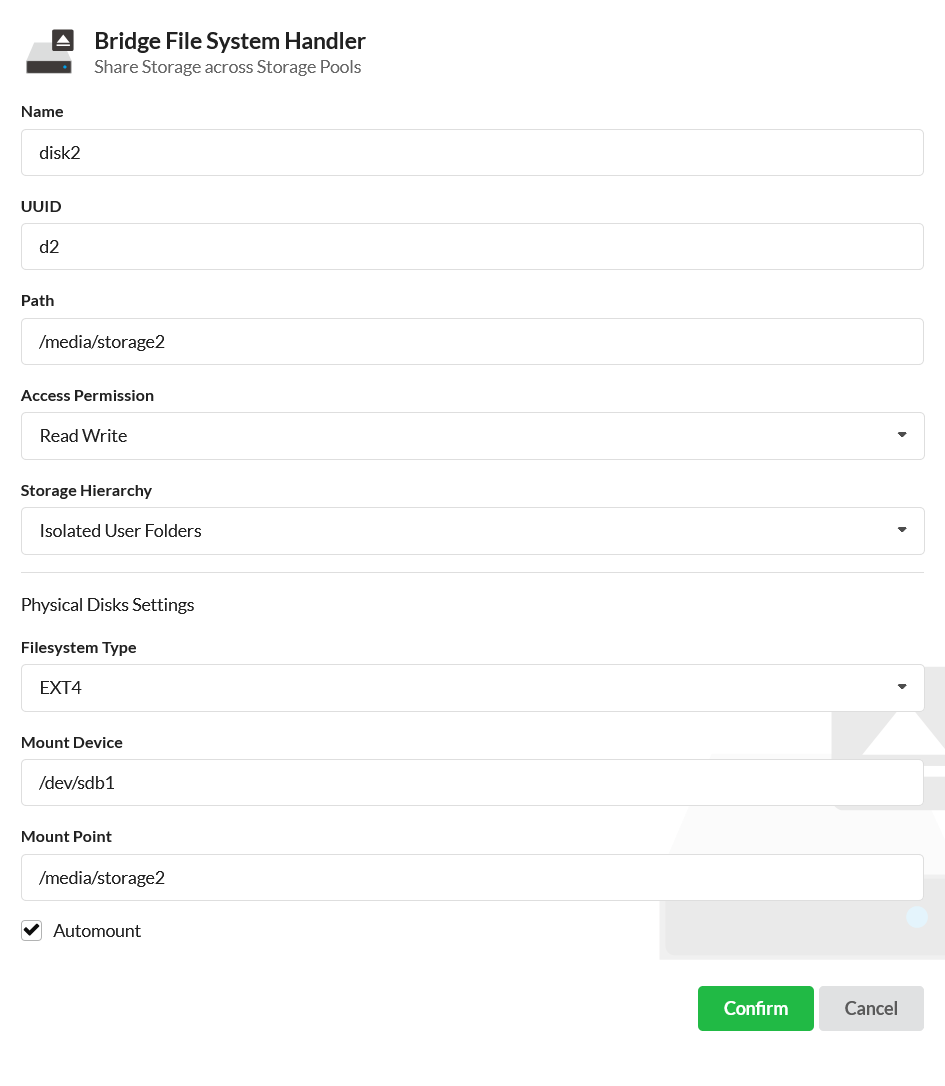Viewport: 945px width, 1086px height.
Task: Click the large faded eject watermark icon
Action: 802,814
